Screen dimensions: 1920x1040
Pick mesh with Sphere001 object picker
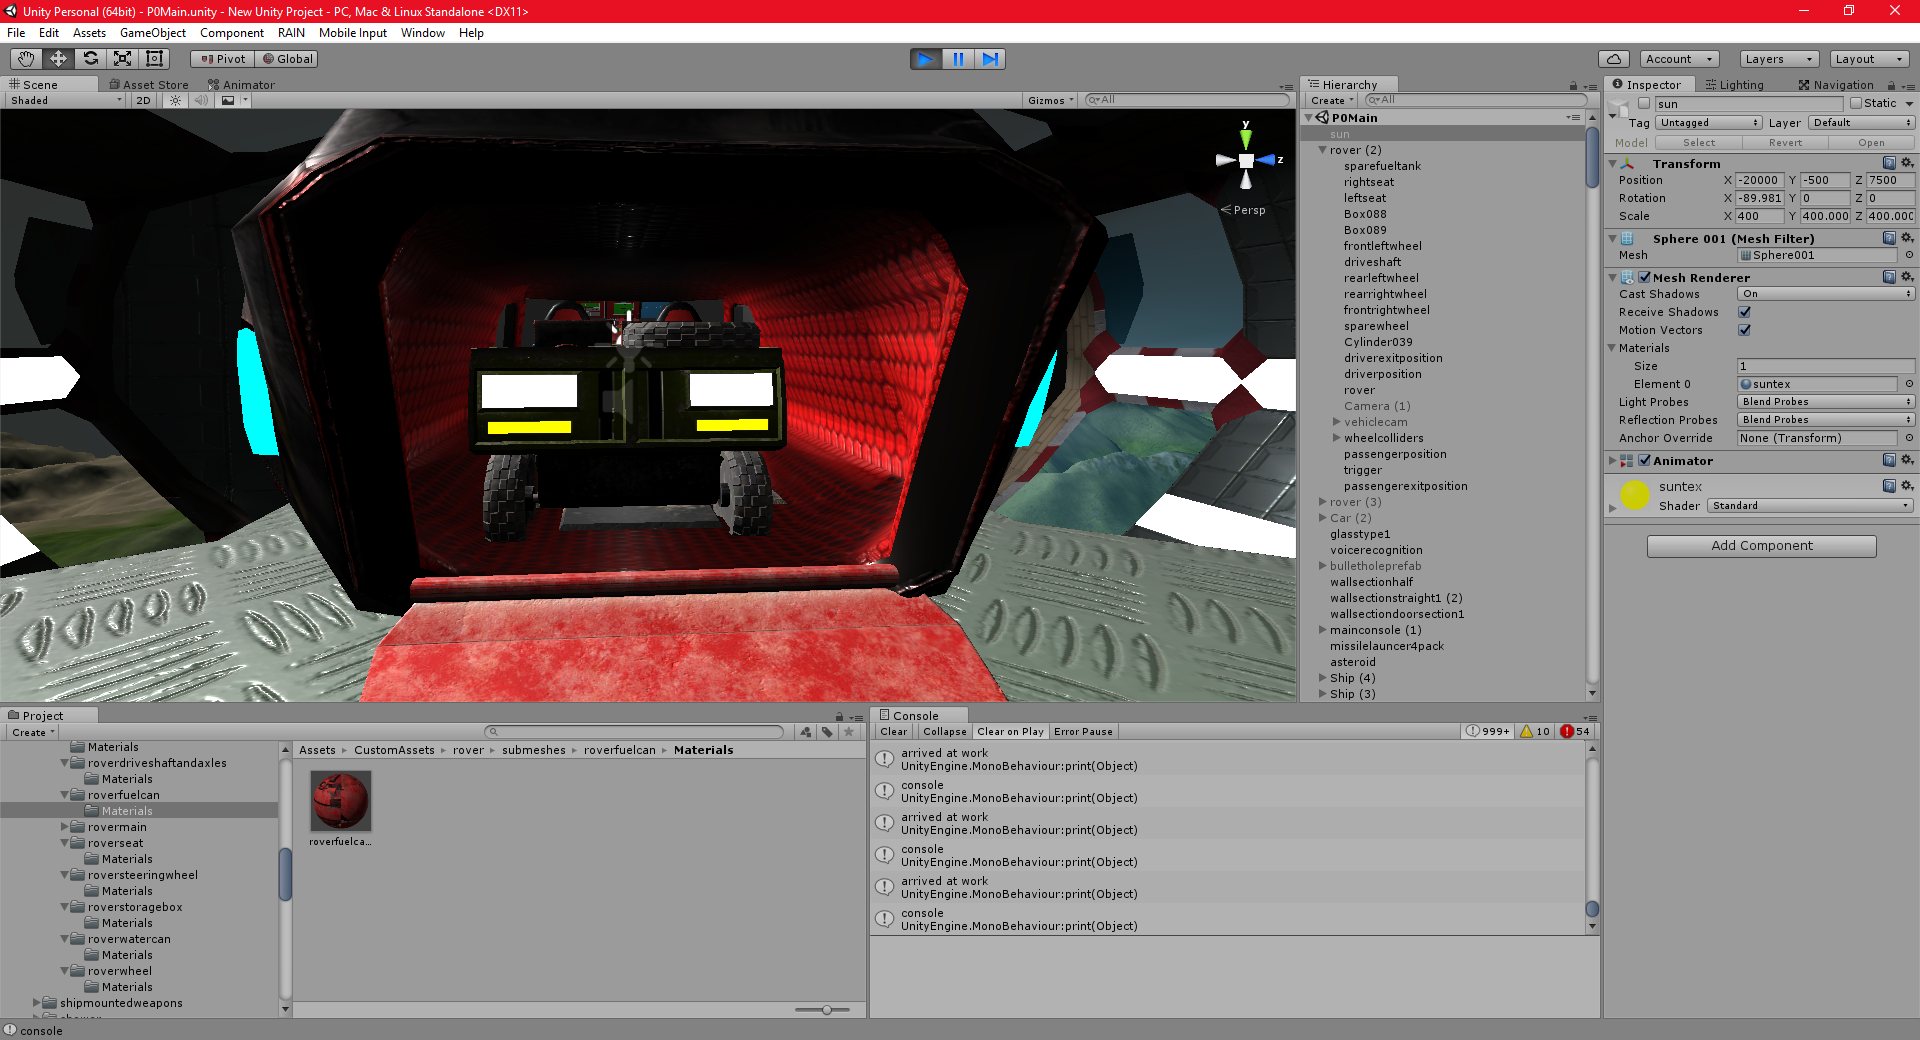[1909, 255]
